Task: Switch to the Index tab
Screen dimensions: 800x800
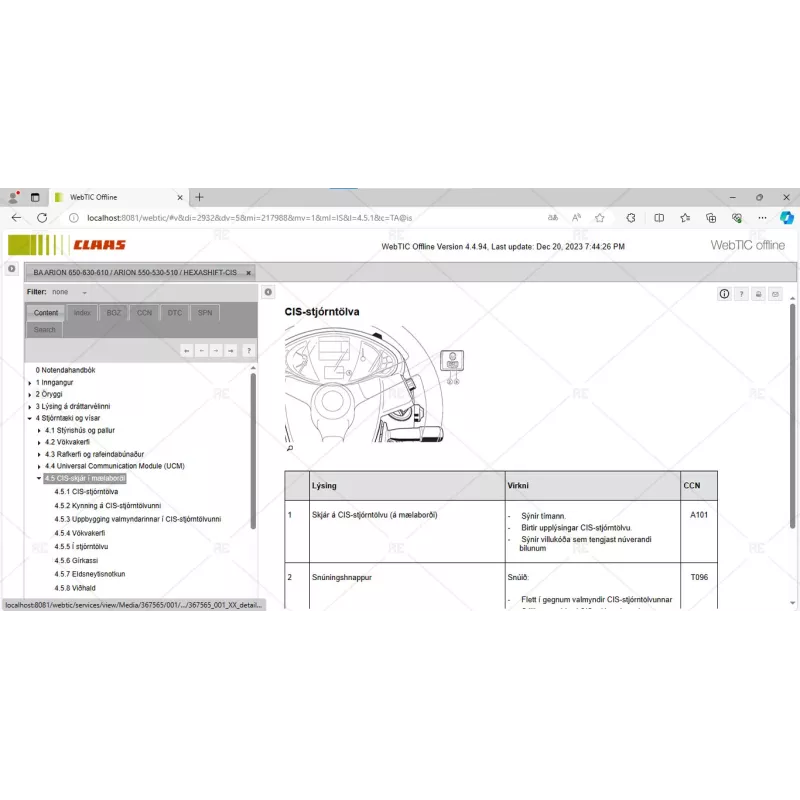Action: [x=81, y=312]
